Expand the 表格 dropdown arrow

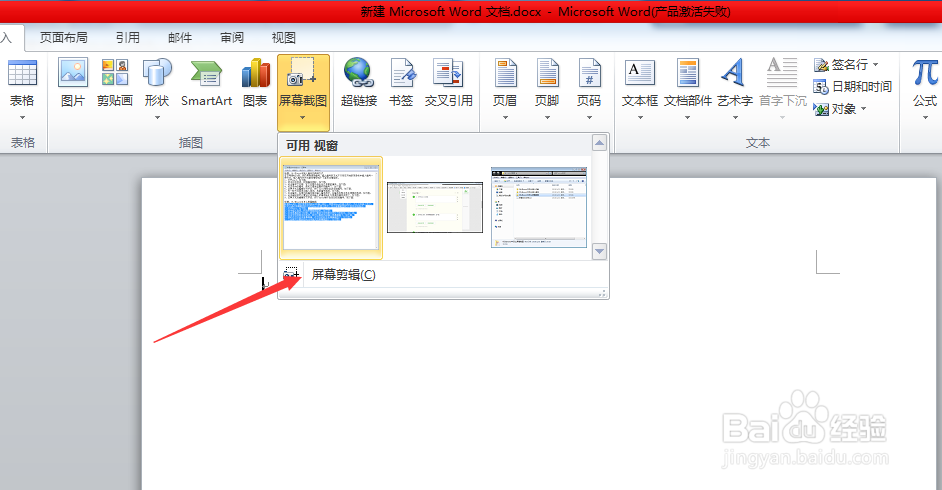point(22,118)
